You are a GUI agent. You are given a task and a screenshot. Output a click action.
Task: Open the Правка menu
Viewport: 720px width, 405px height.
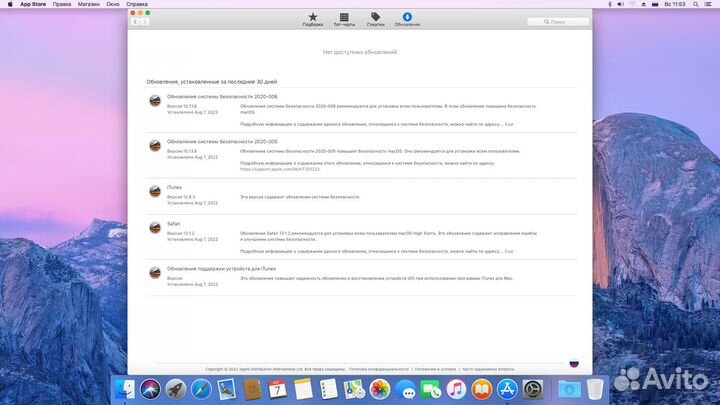[62, 4]
